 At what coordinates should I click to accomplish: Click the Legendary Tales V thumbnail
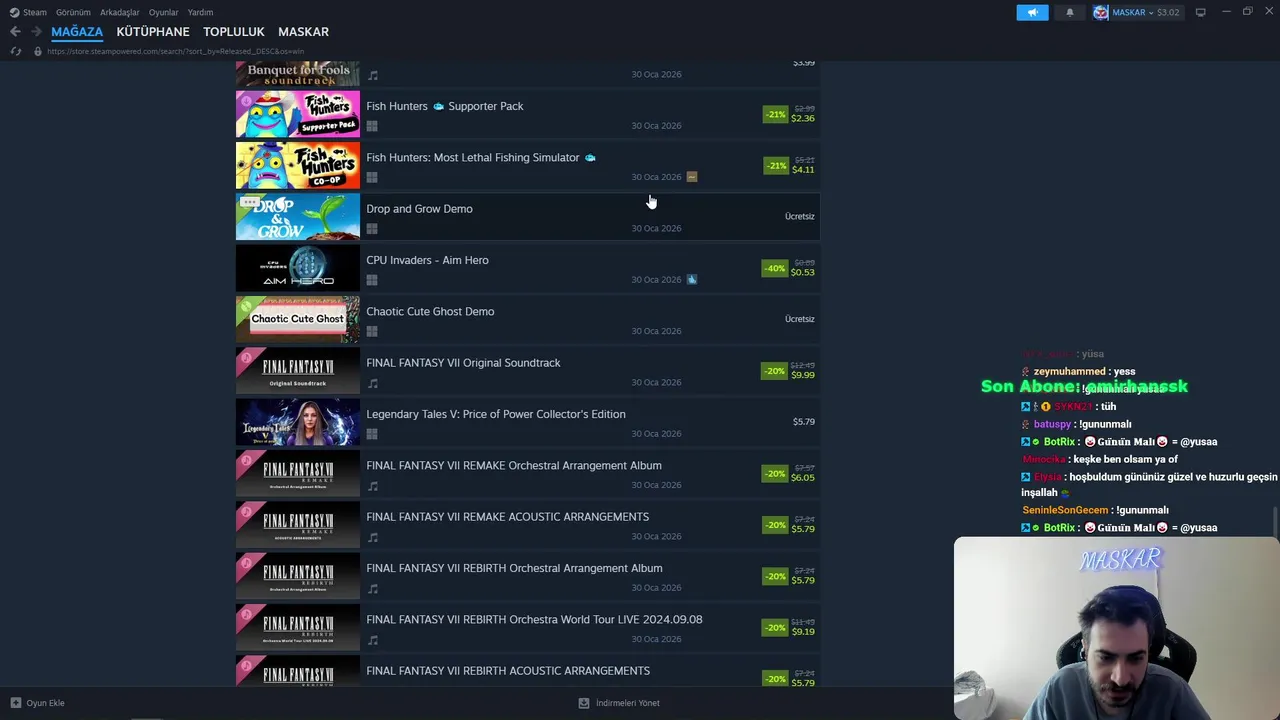point(297,422)
